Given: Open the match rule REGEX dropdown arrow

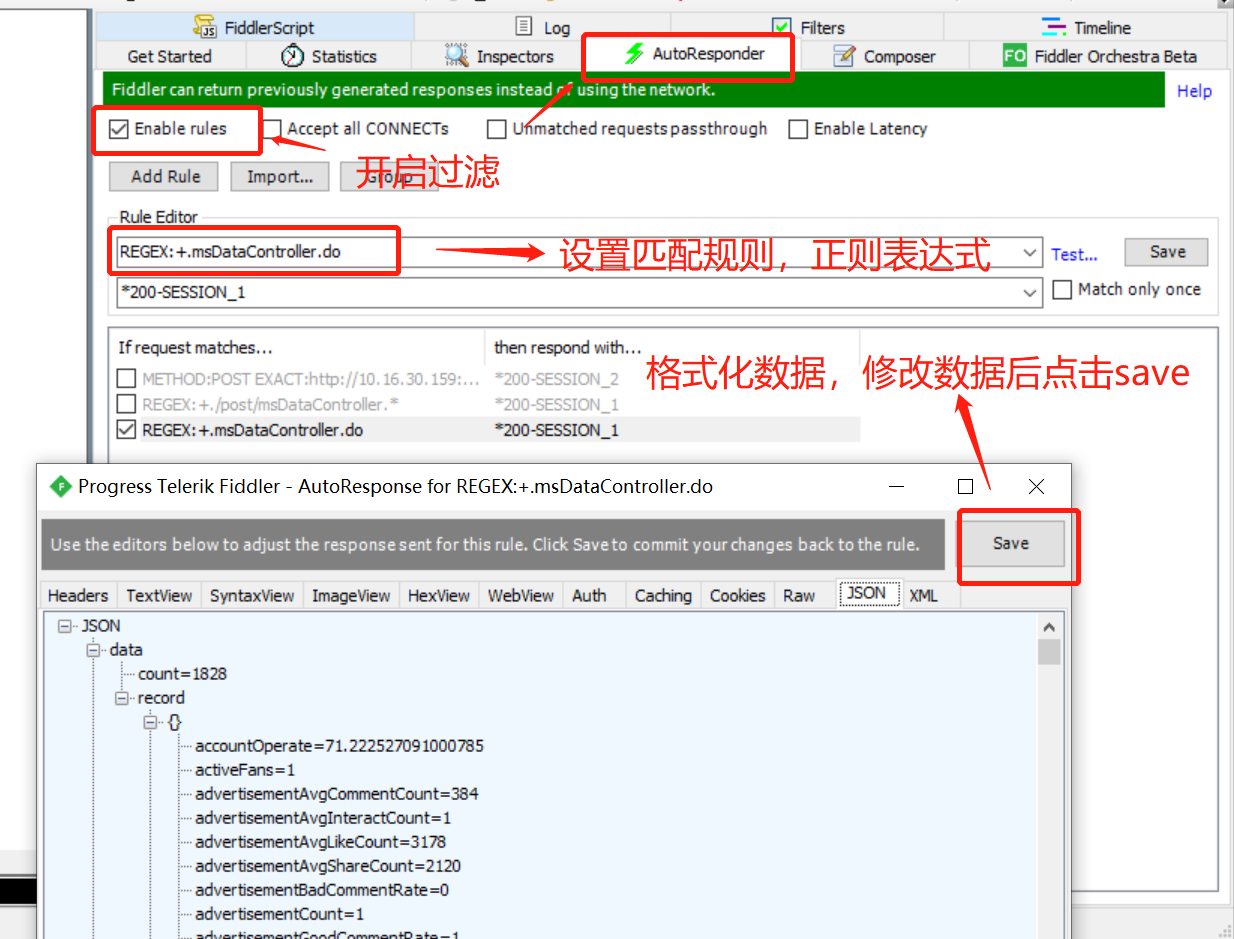Looking at the screenshot, I should 1031,253.
